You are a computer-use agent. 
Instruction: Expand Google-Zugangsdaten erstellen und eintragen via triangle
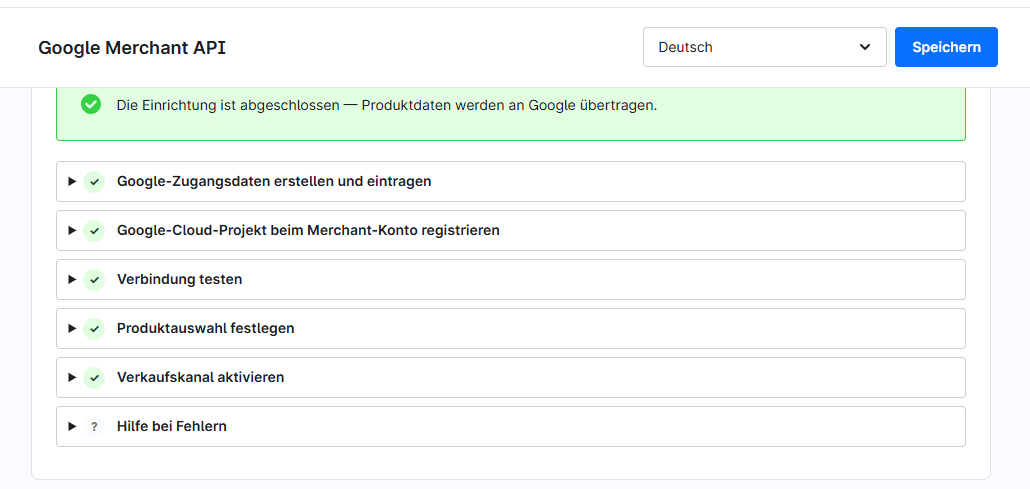(x=72, y=181)
